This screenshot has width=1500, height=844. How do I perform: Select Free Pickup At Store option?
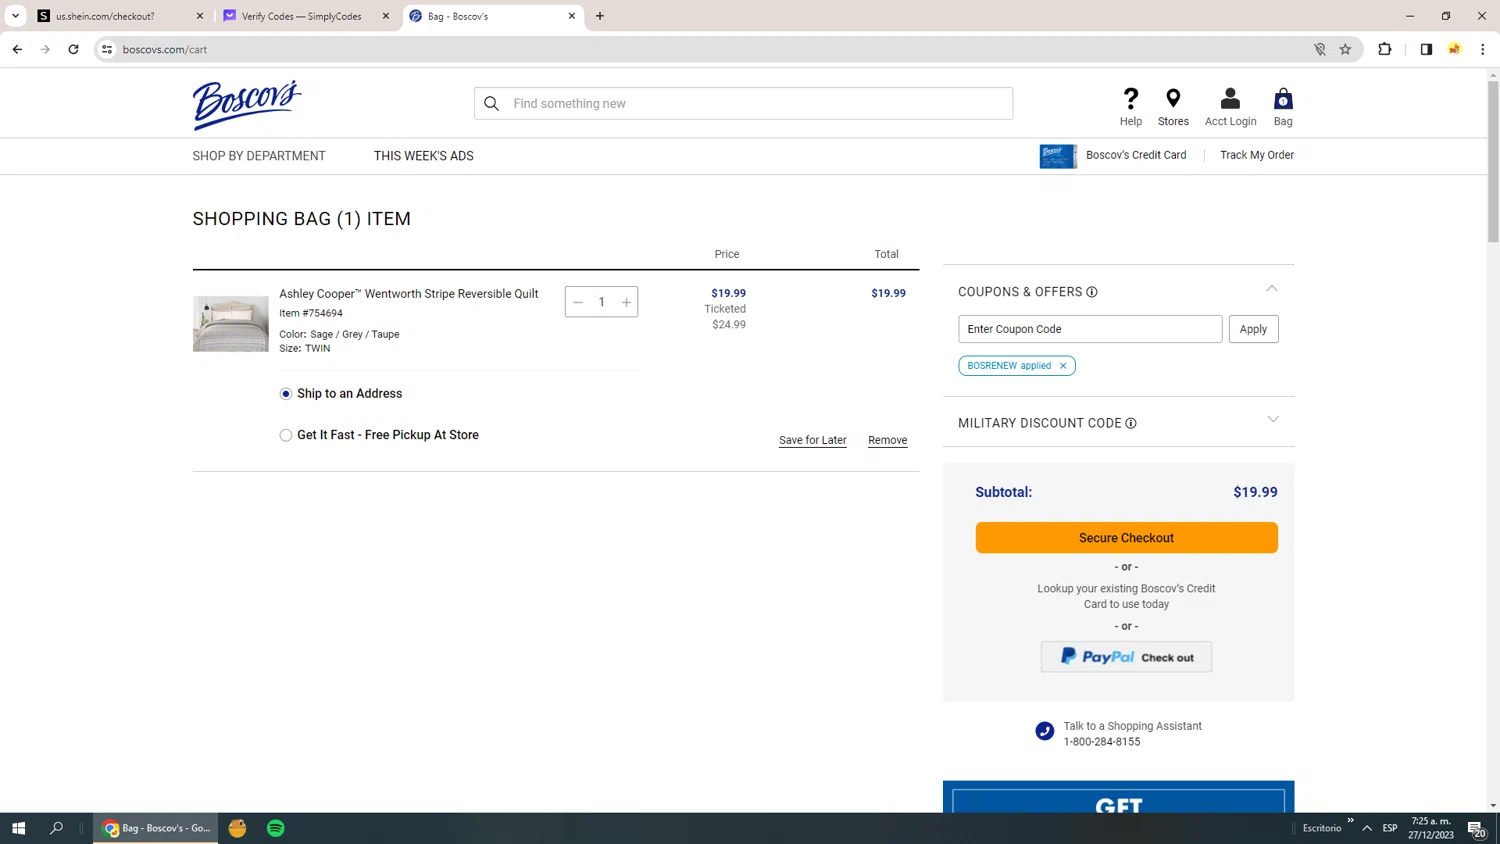(x=286, y=435)
